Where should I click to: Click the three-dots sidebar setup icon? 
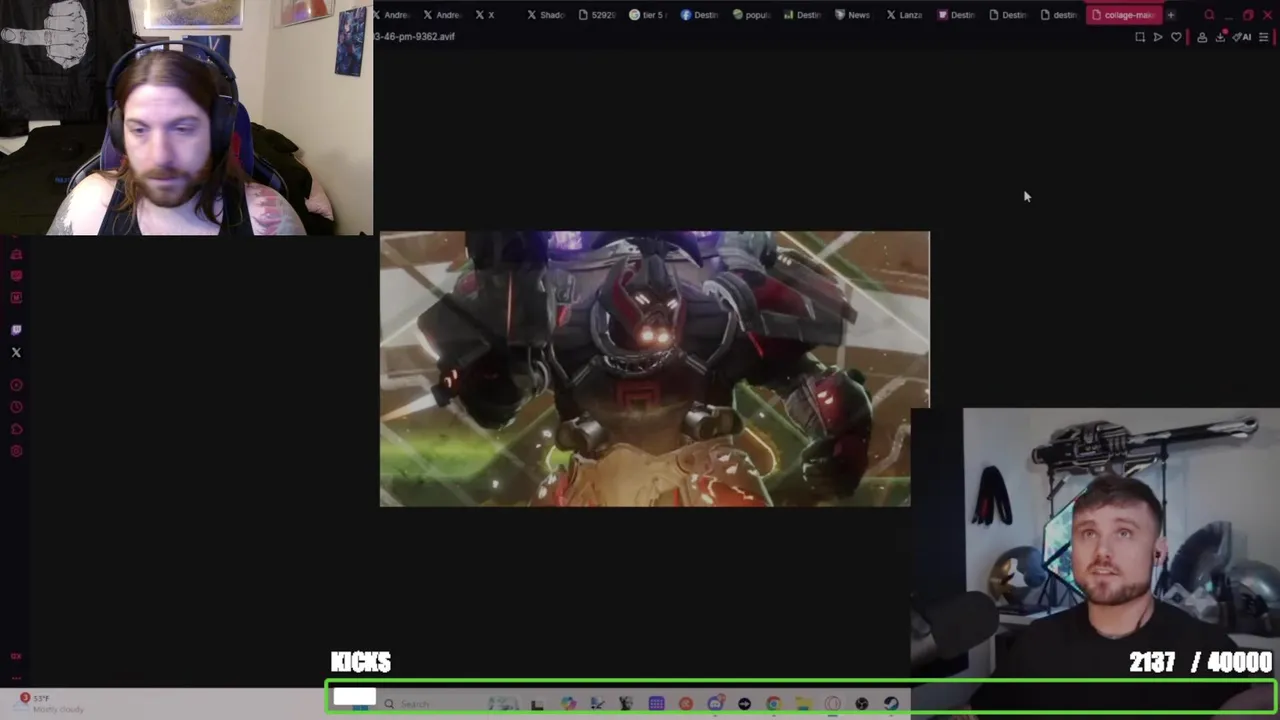(x=16, y=678)
